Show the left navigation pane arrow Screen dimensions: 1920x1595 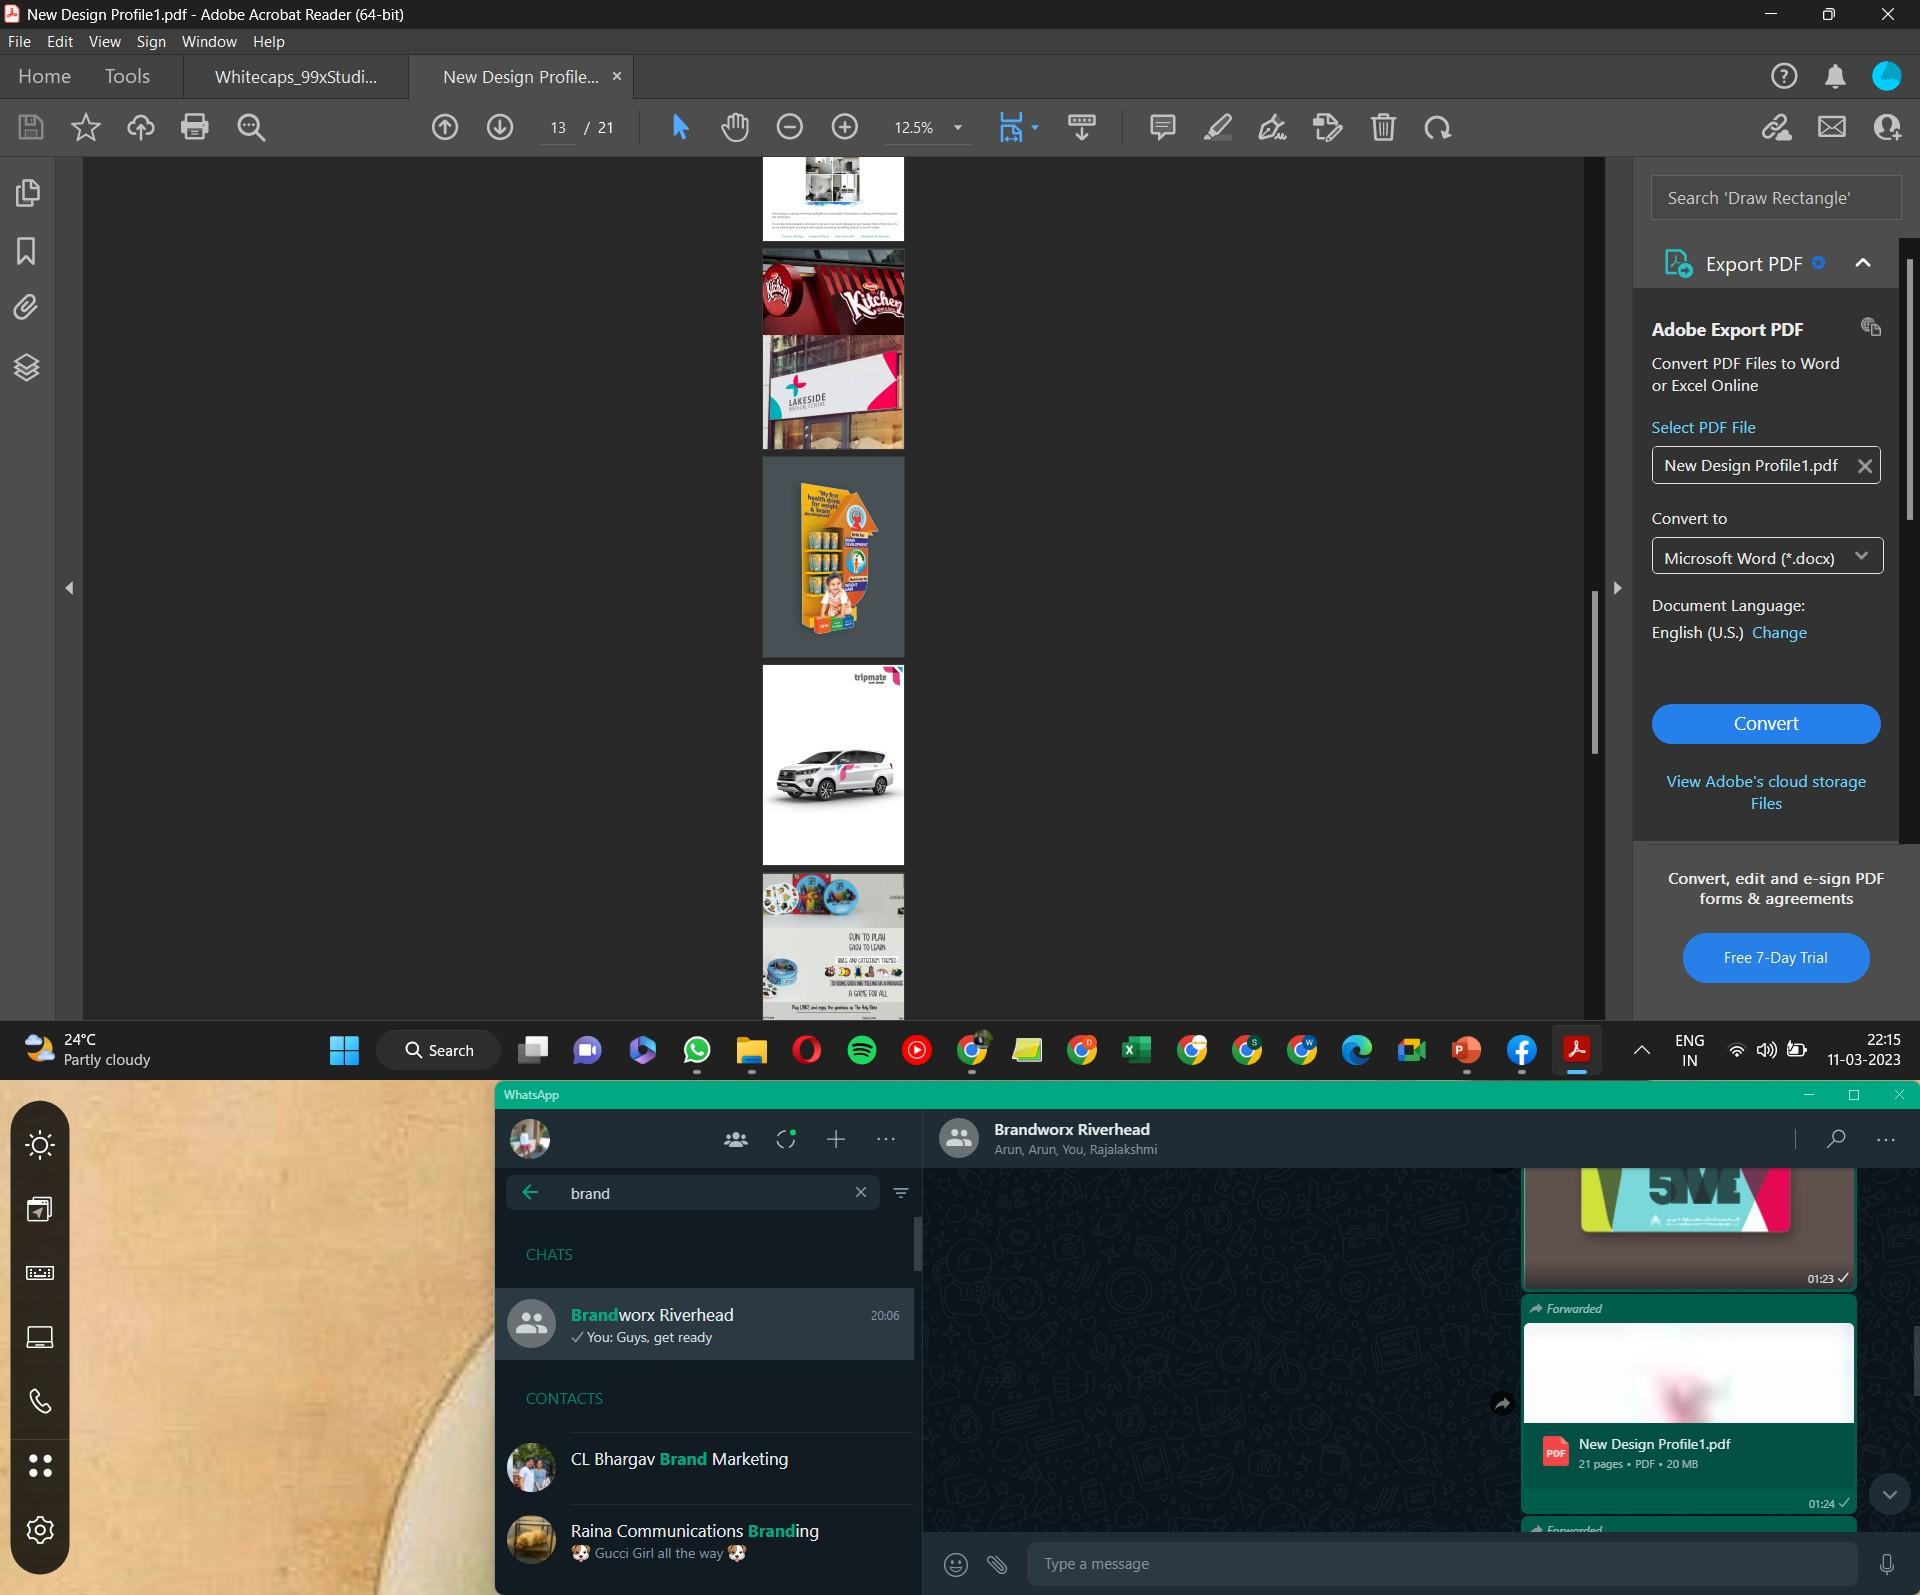(x=69, y=588)
